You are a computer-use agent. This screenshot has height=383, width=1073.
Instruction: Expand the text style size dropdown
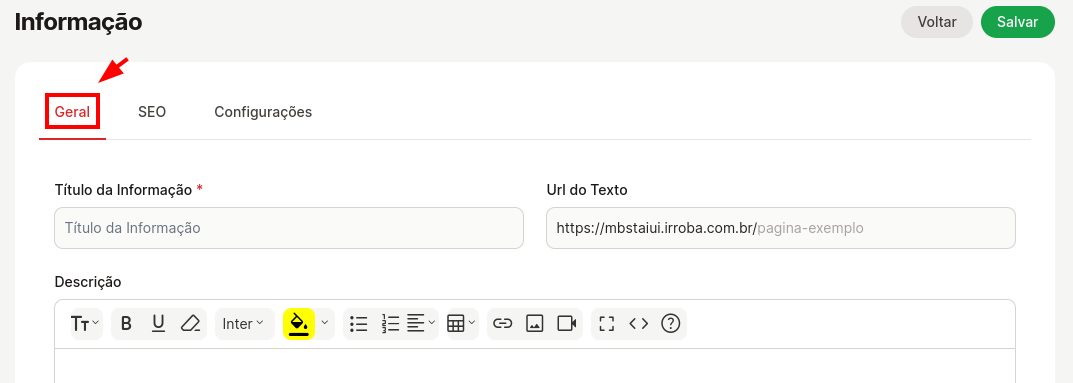(x=86, y=323)
